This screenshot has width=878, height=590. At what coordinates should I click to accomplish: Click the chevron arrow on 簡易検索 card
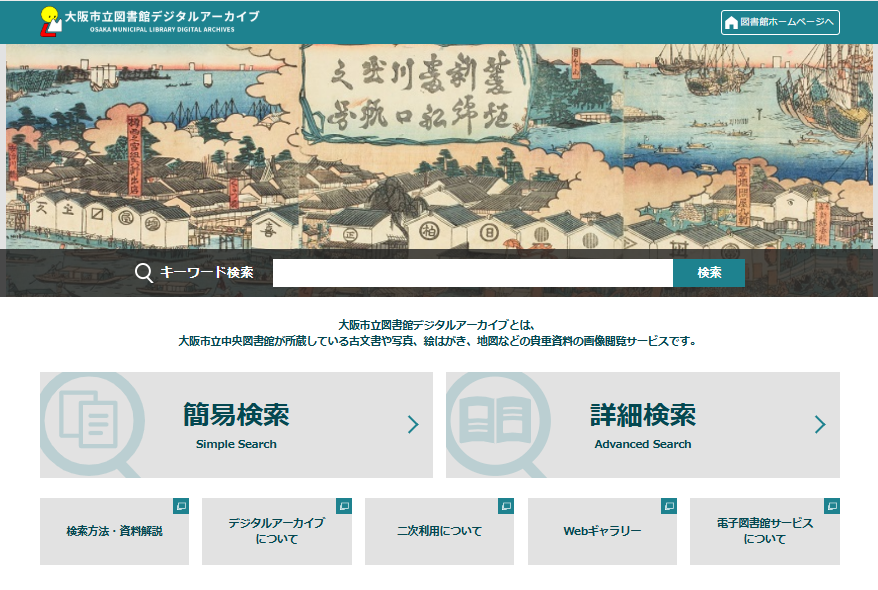[413, 424]
